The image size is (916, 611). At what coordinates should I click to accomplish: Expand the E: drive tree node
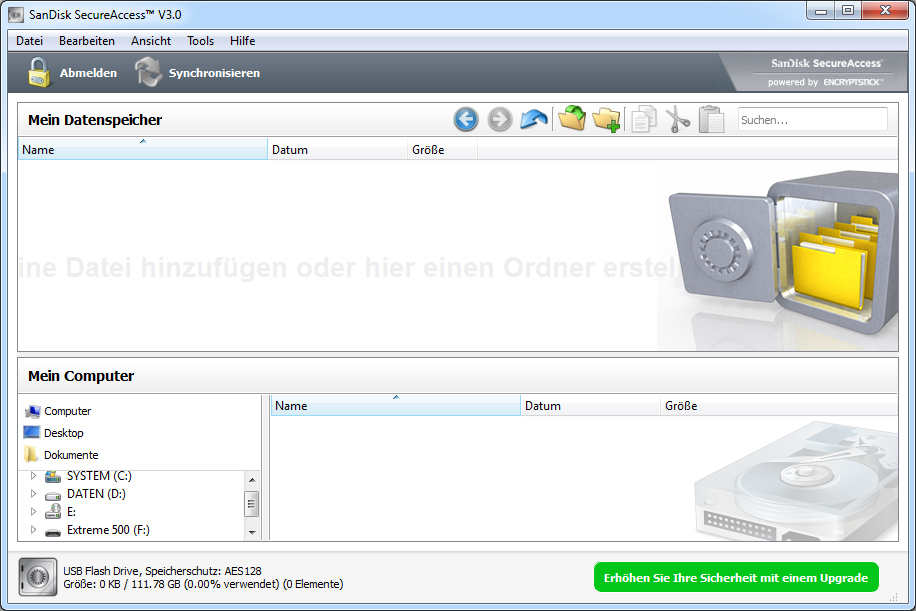33,512
